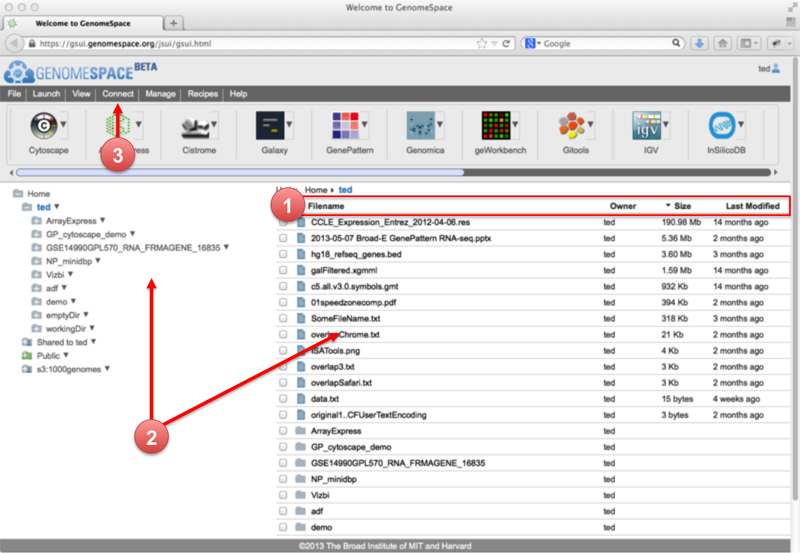Check the box for data.txt
This screenshot has width=800, height=553.
[x=283, y=398]
